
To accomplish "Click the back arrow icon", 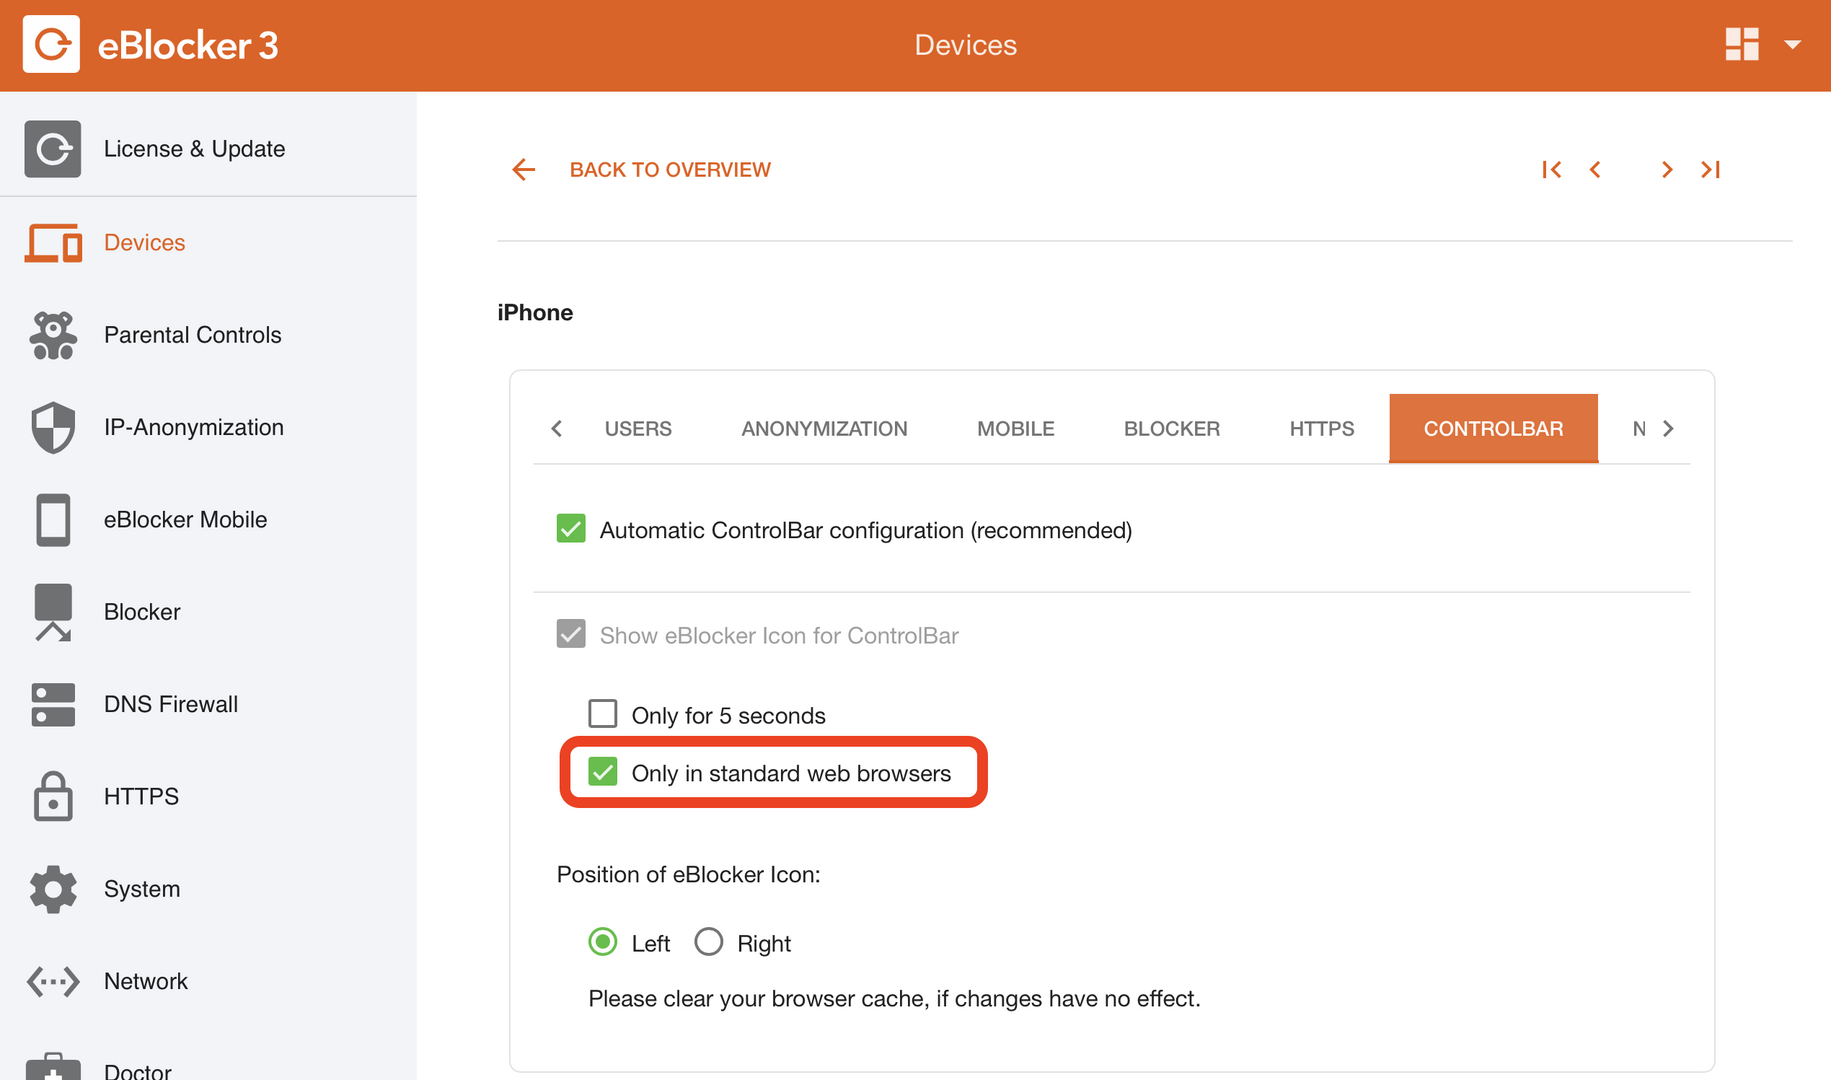I will click(523, 170).
